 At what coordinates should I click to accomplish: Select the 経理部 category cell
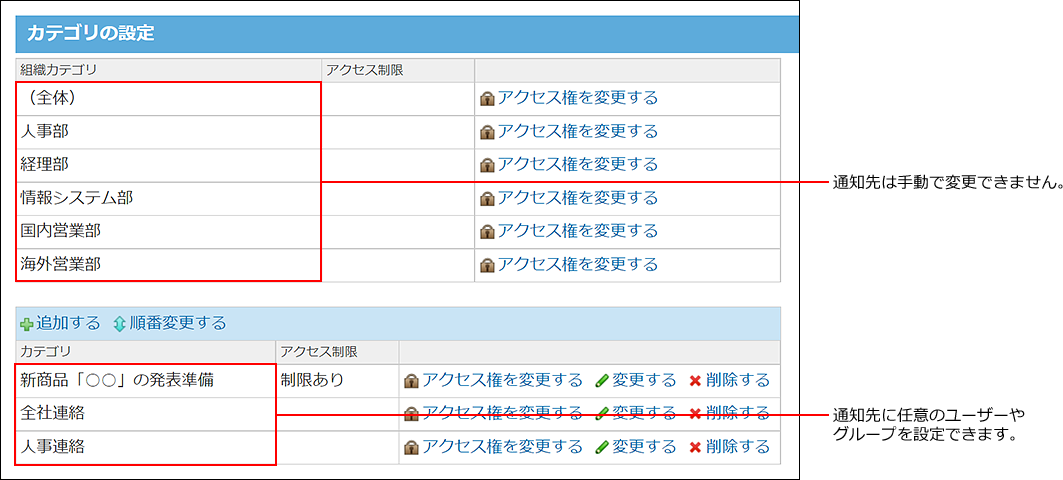click(169, 165)
